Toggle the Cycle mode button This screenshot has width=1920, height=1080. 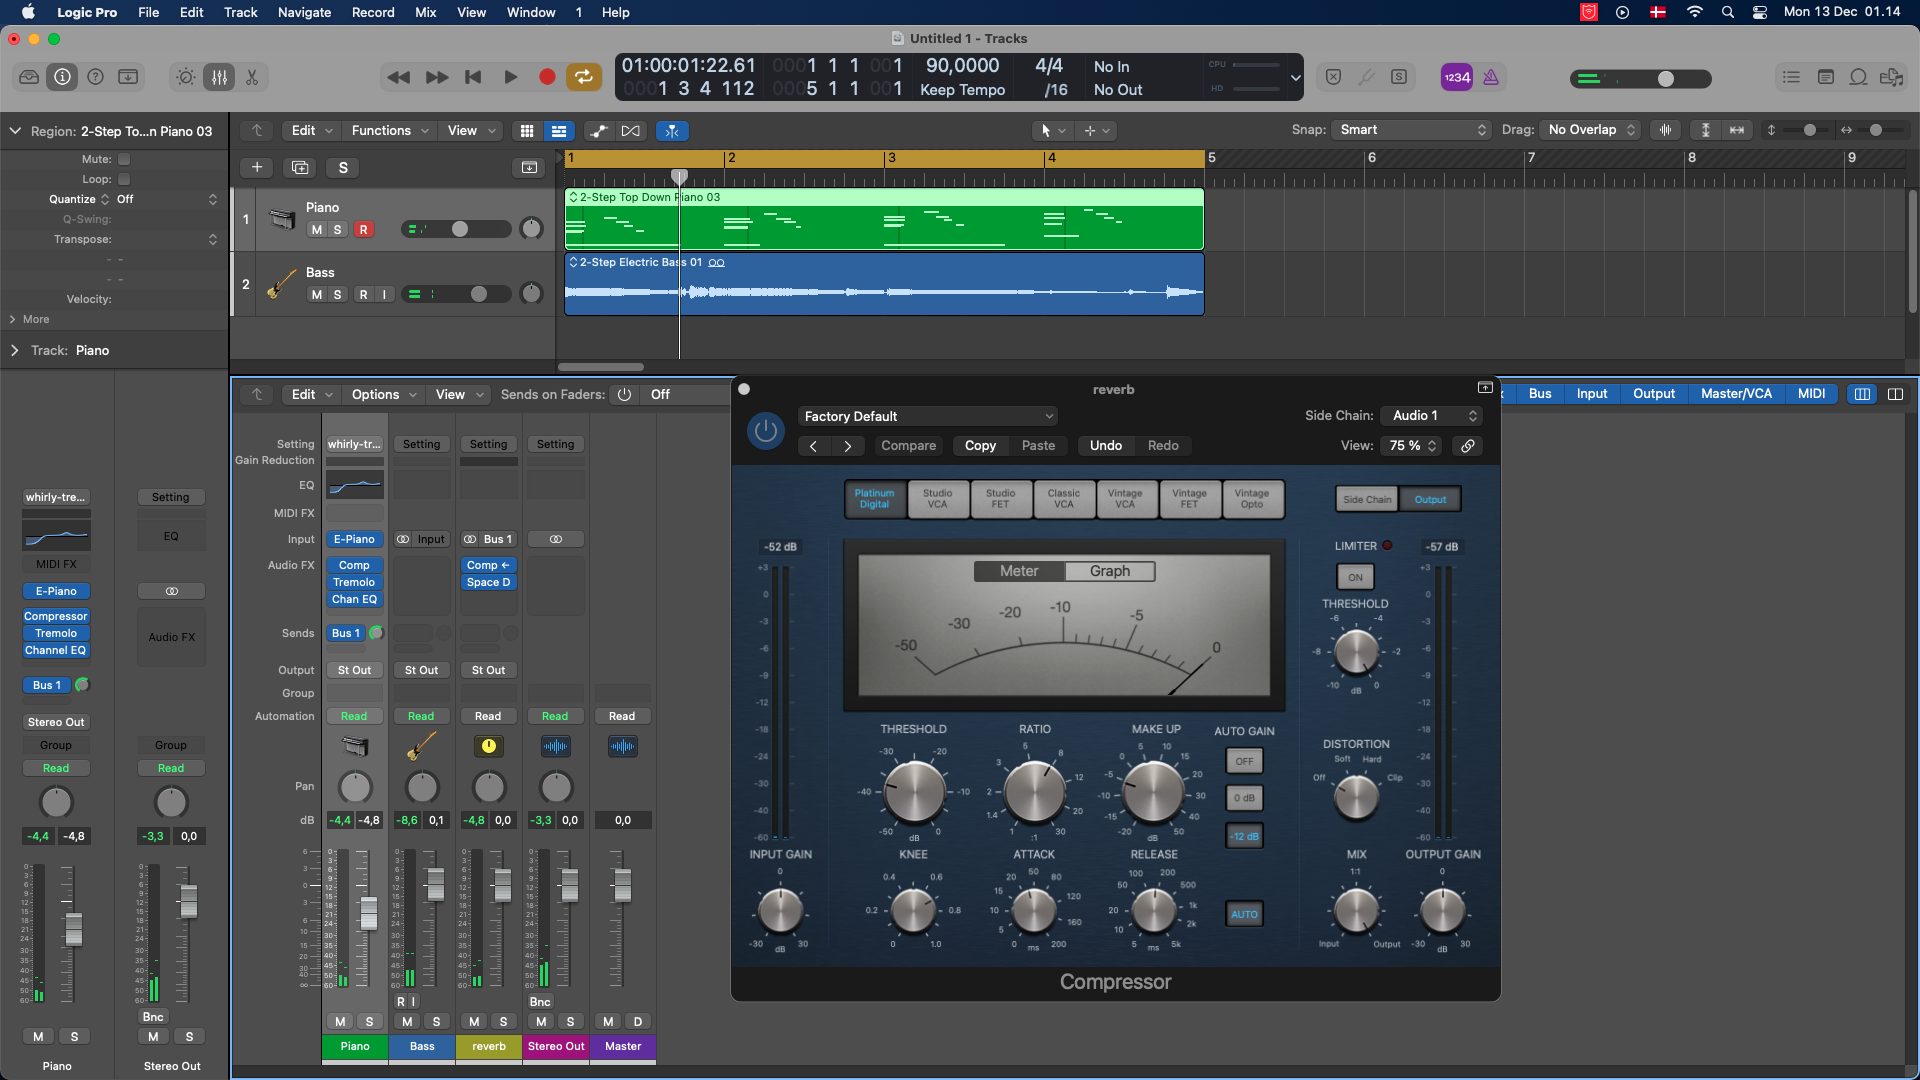(583, 77)
